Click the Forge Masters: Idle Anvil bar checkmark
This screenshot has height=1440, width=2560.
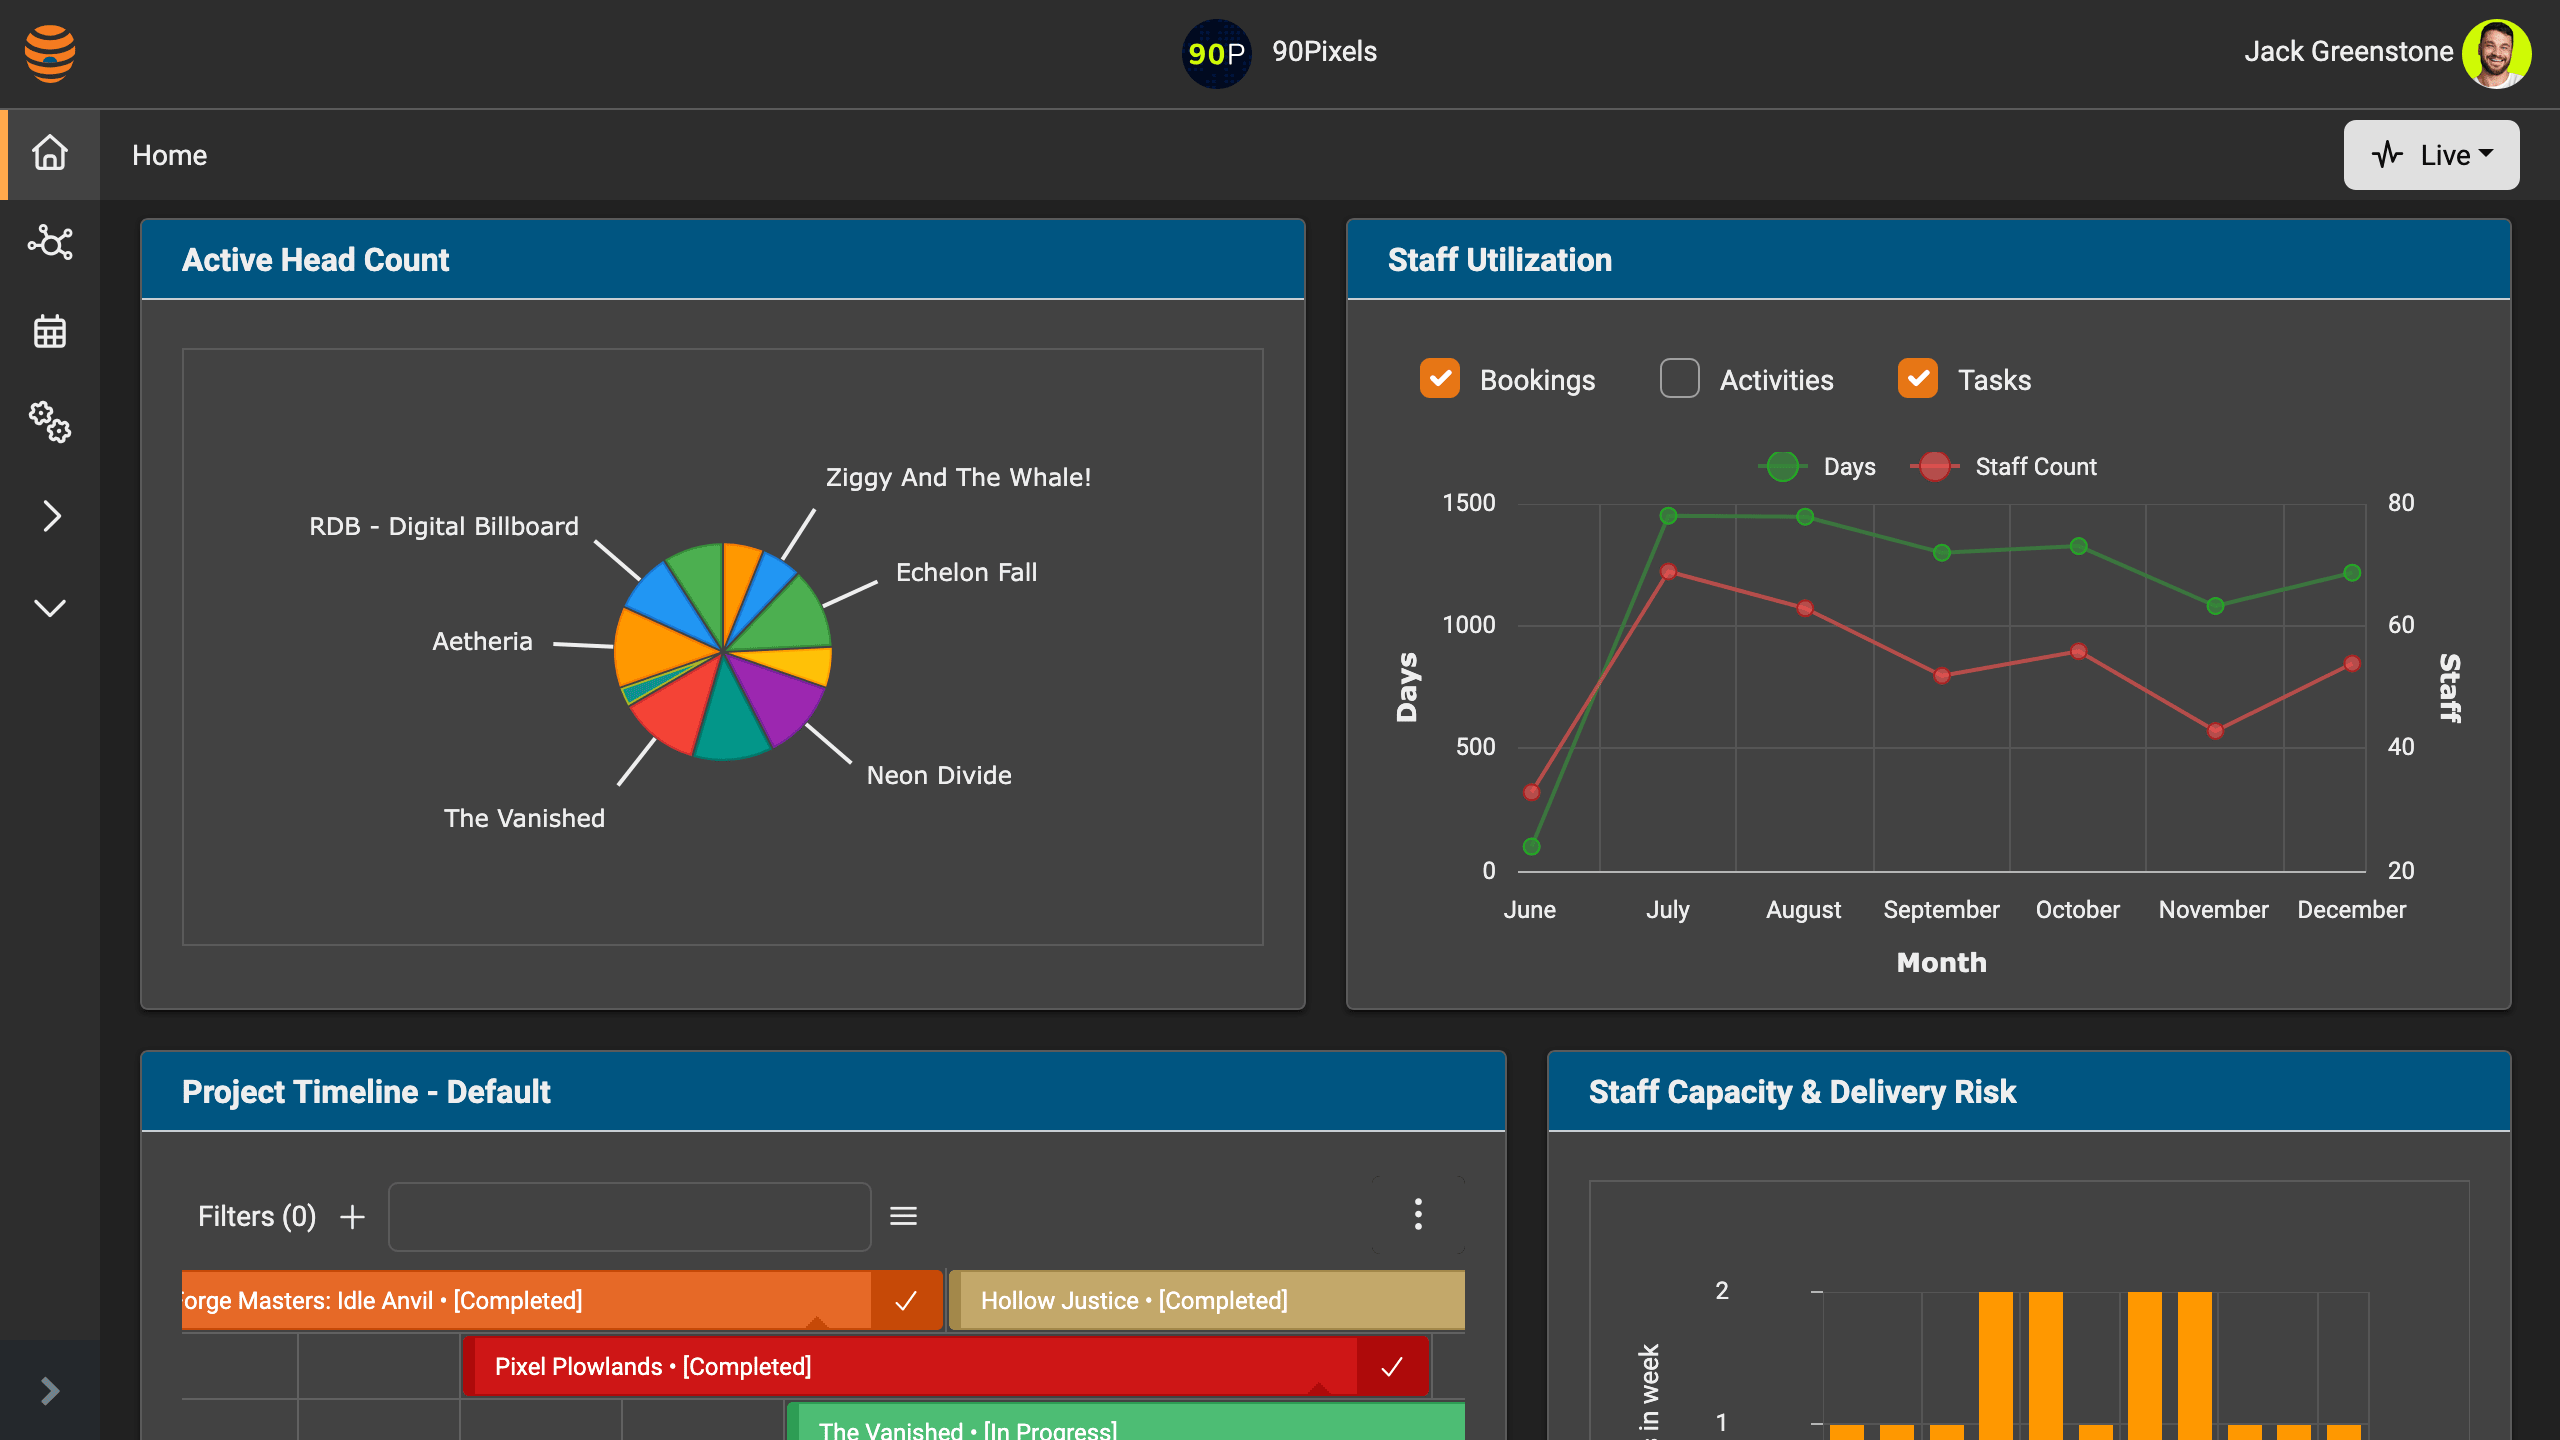(x=906, y=1301)
